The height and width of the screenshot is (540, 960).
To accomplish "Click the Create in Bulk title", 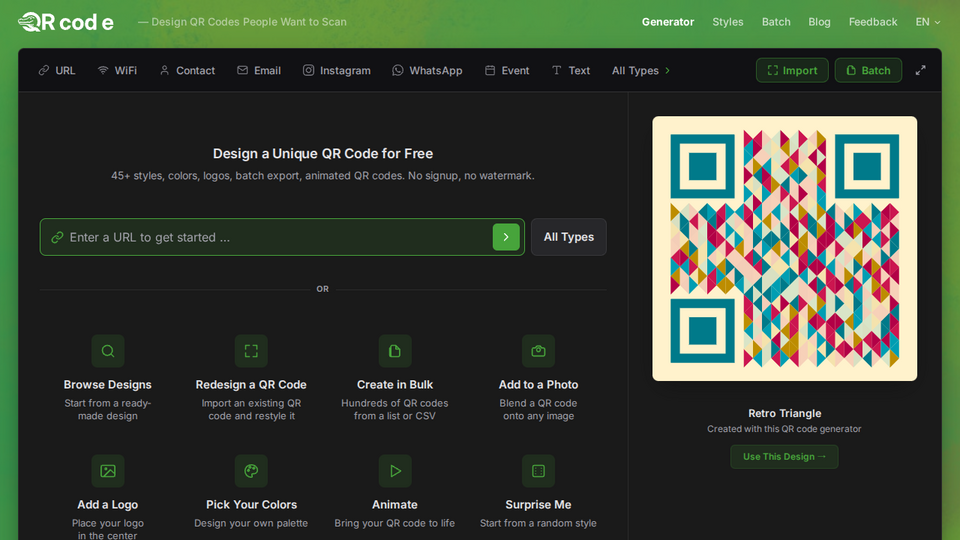I will point(395,384).
